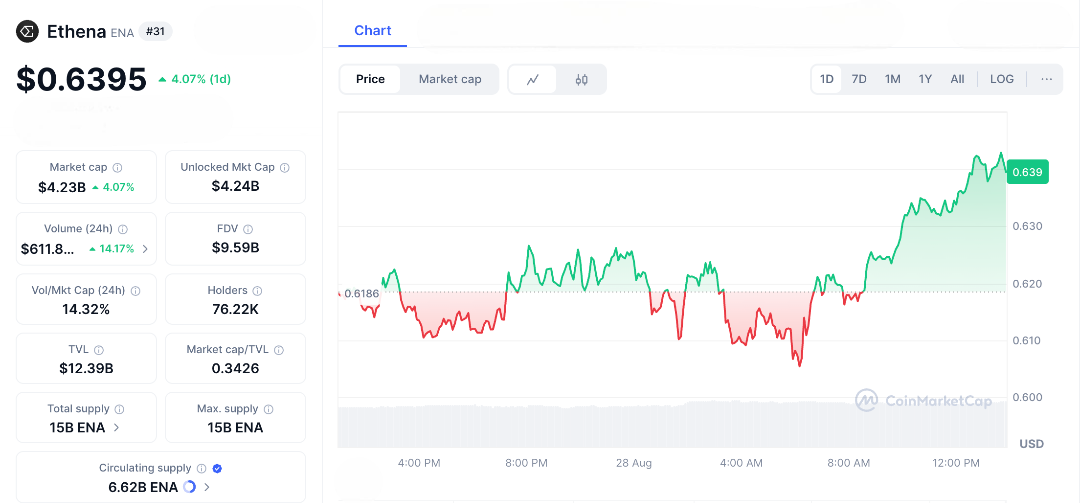Show Price on the chart
Image resolution: width=1080 pixels, height=503 pixels.
click(x=371, y=79)
